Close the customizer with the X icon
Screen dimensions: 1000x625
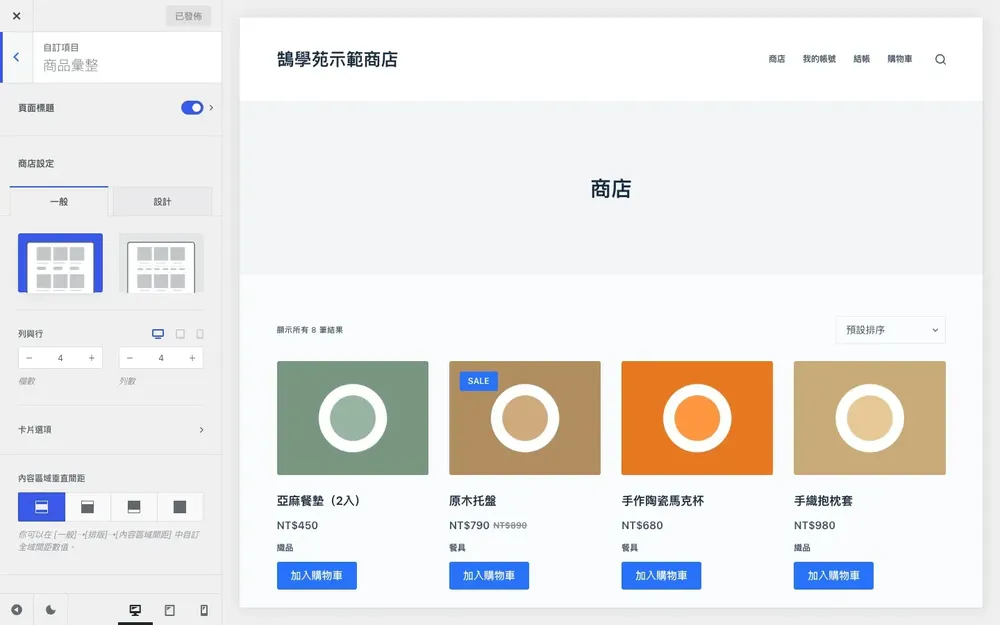(x=17, y=16)
